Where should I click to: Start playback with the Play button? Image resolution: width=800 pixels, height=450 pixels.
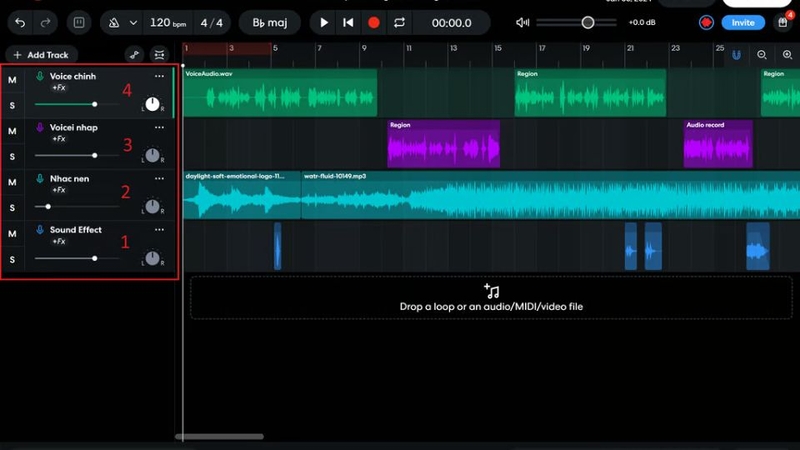pos(323,23)
